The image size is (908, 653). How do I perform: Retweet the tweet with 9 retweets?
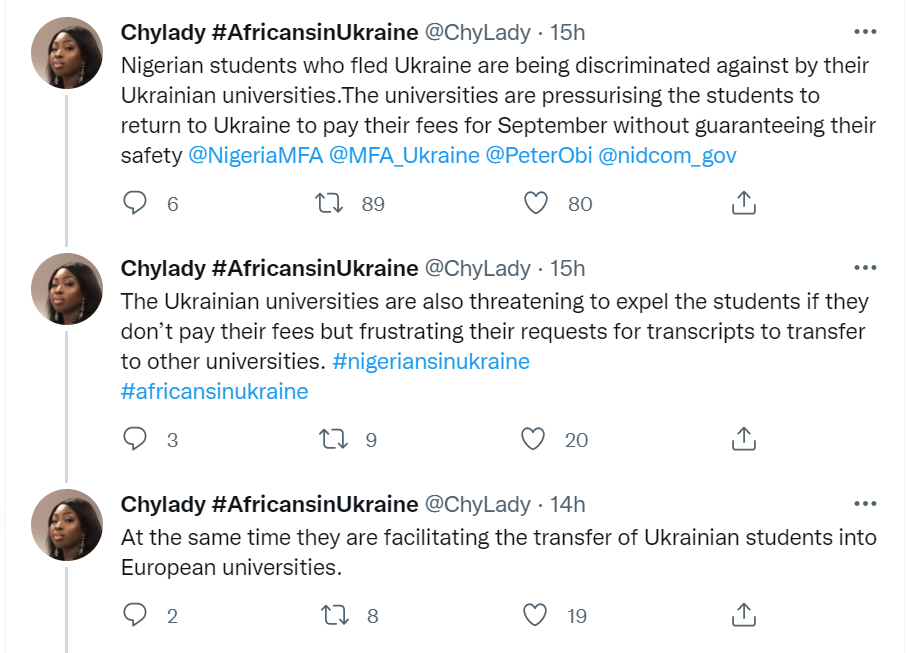[x=329, y=439]
